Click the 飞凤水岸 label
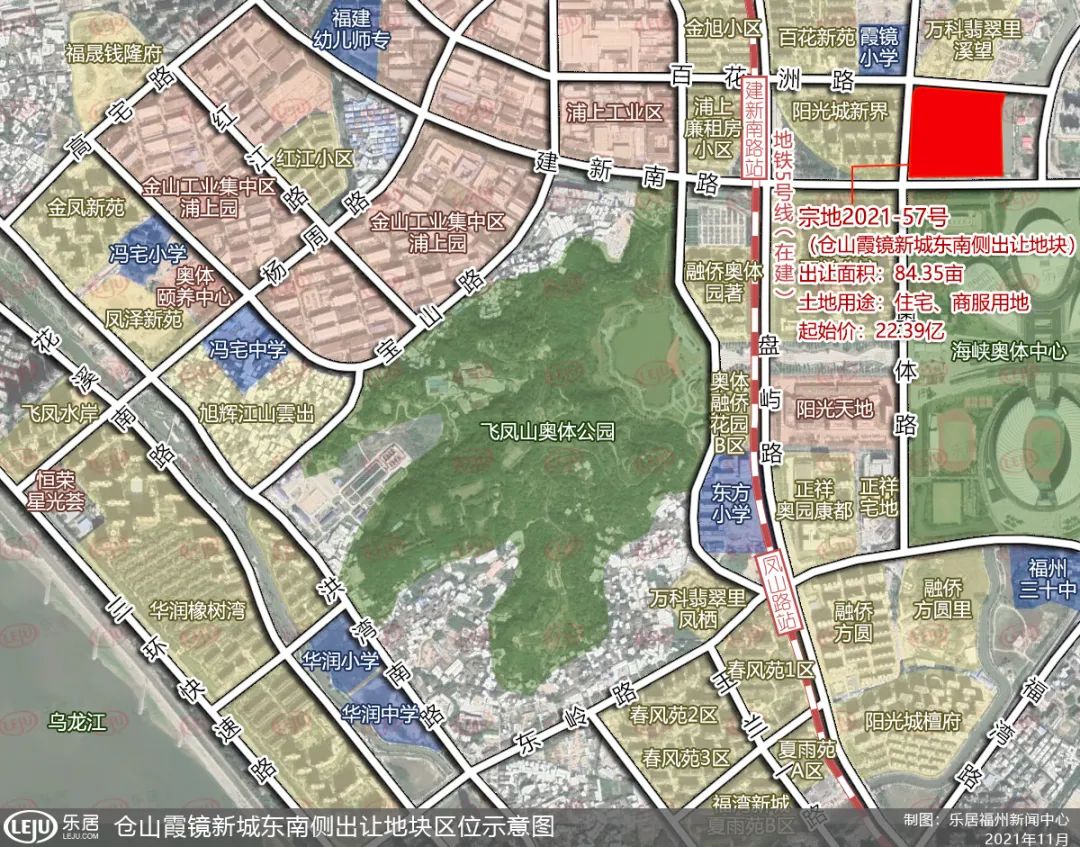The width and height of the screenshot is (1080, 847). pos(61,413)
